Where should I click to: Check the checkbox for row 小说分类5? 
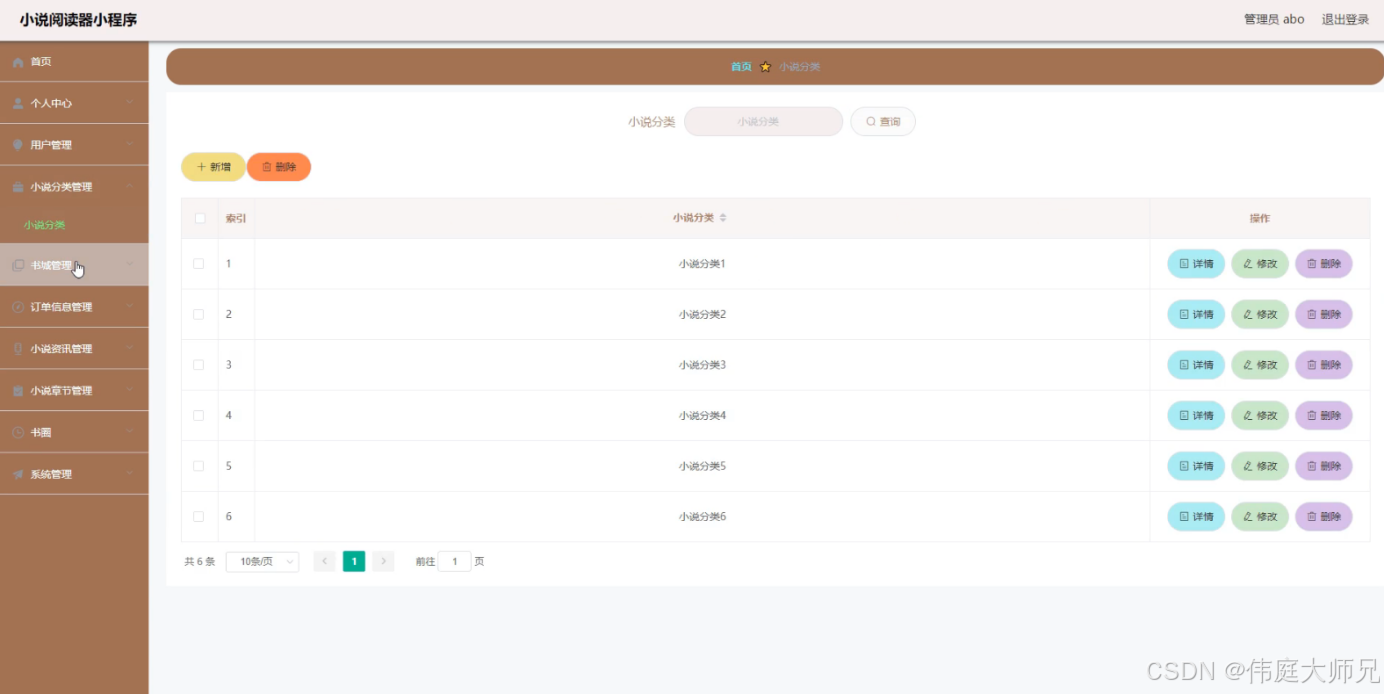coord(199,466)
